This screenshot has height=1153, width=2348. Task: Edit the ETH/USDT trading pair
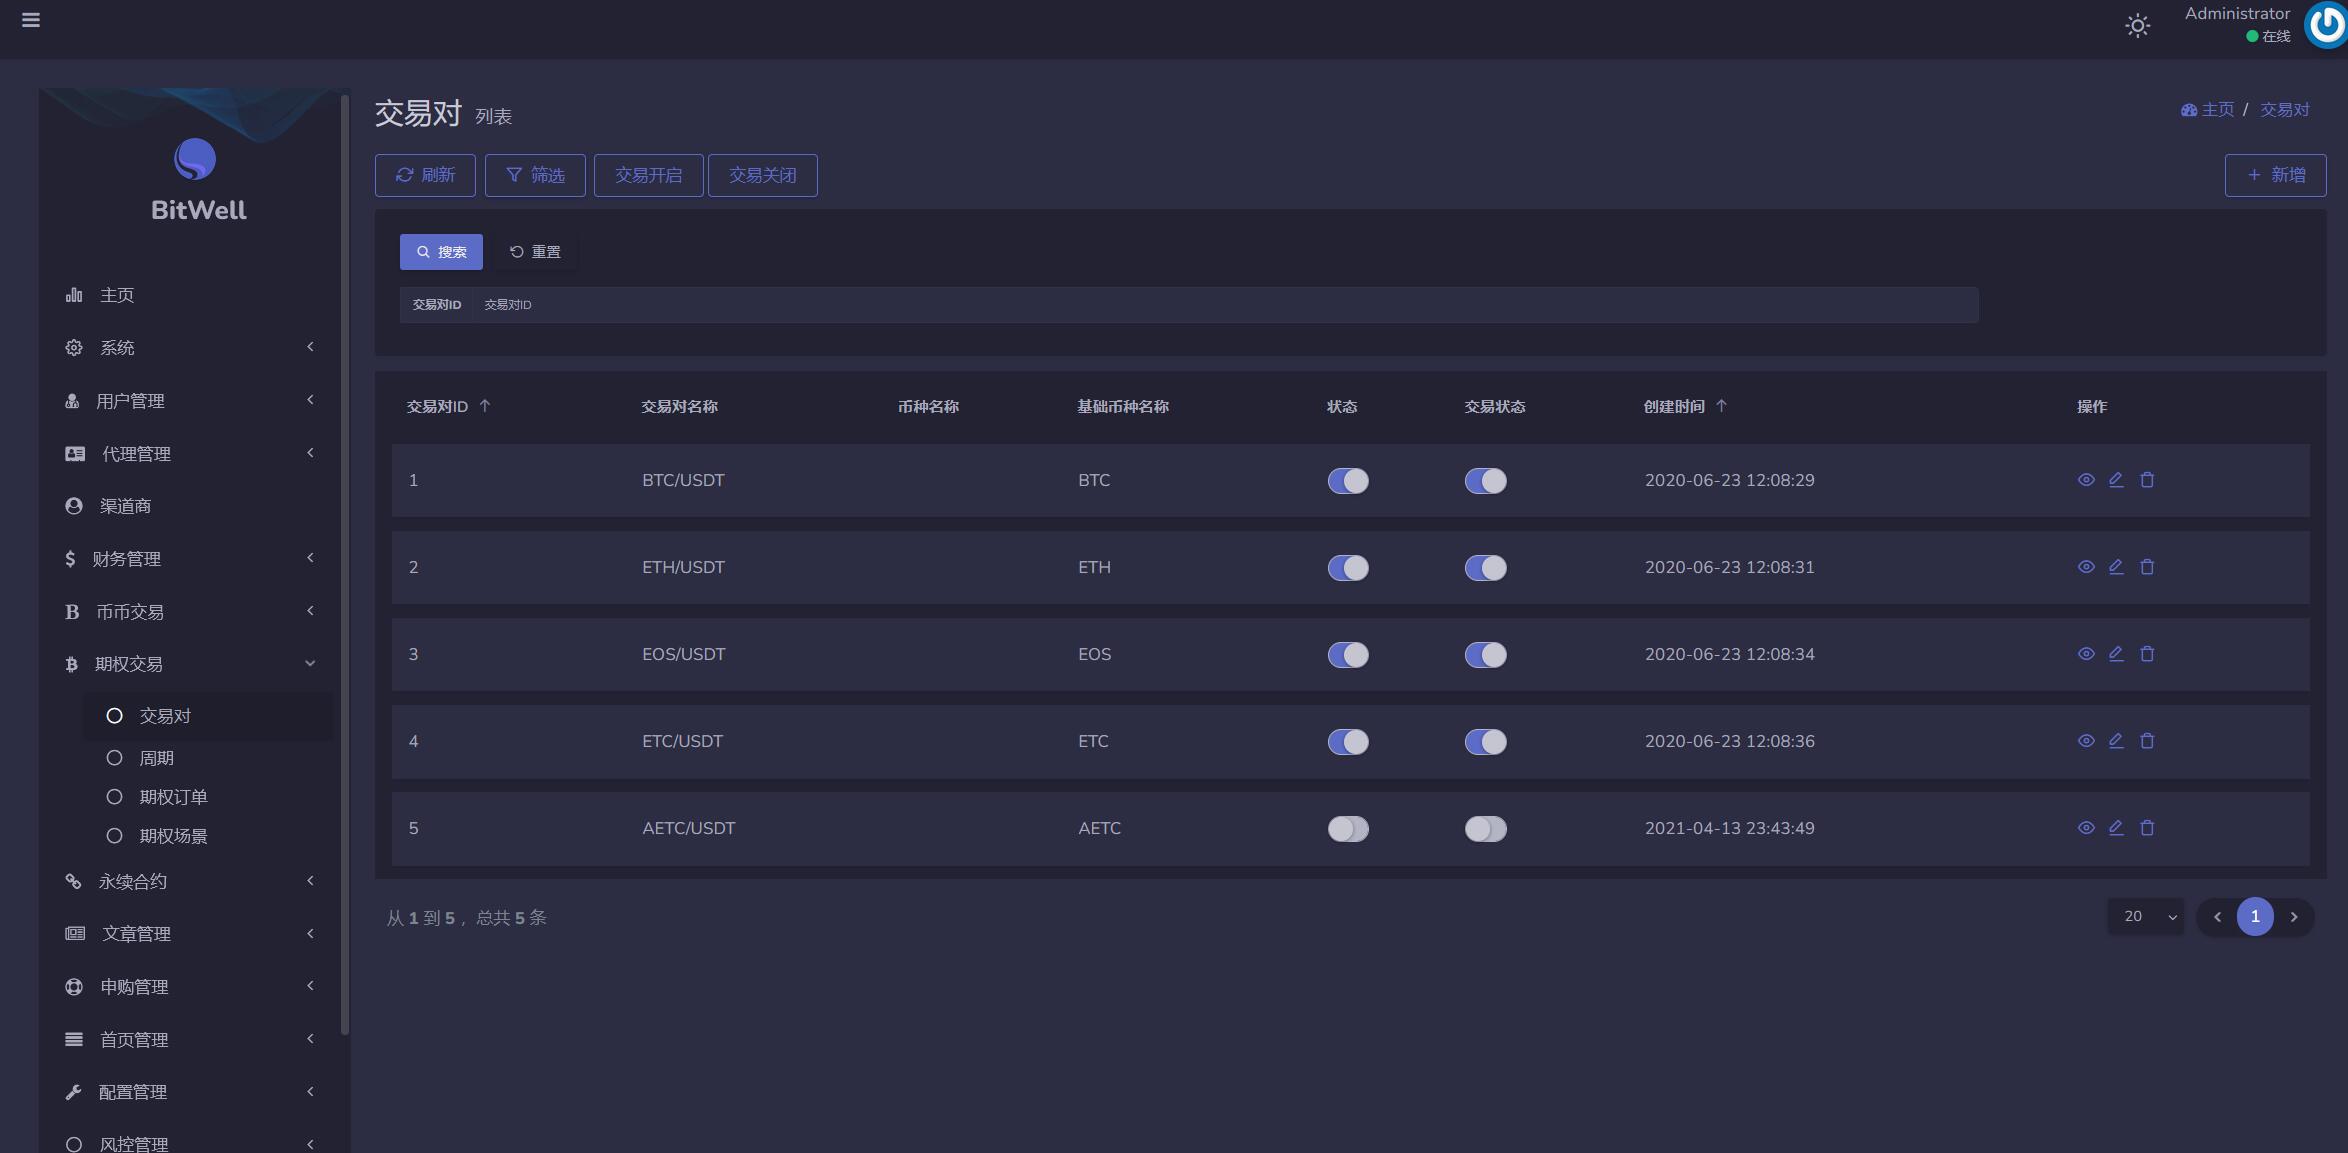click(2116, 567)
